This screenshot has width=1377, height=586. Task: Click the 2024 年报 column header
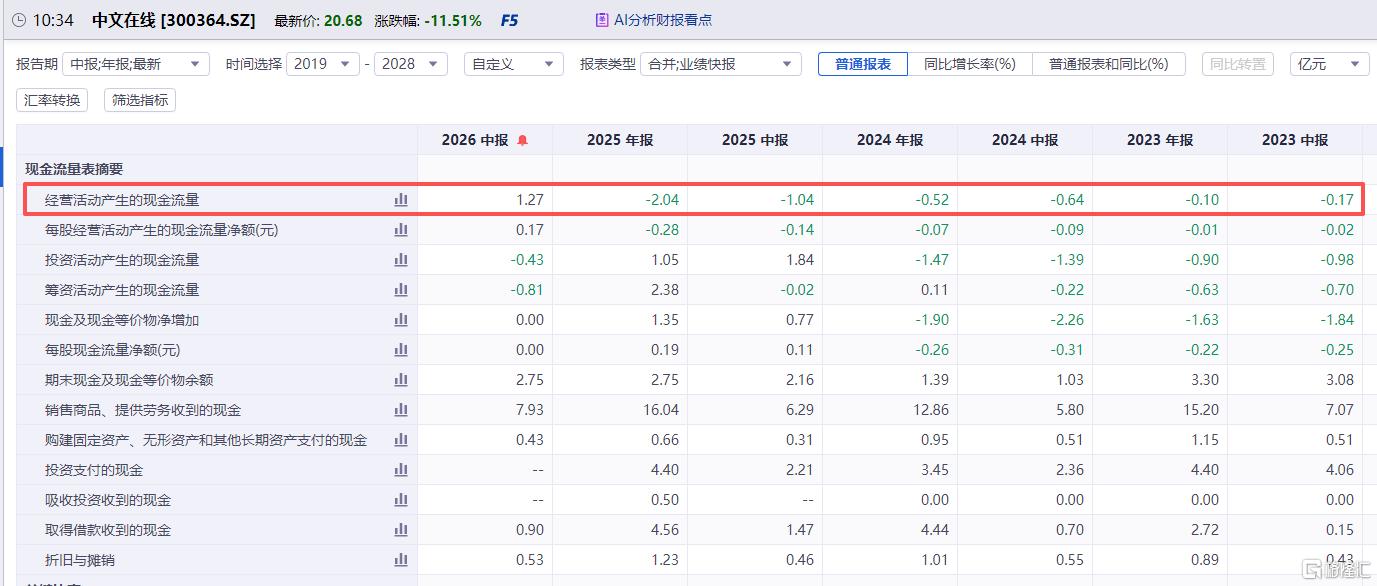pyautogui.click(x=890, y=140)
